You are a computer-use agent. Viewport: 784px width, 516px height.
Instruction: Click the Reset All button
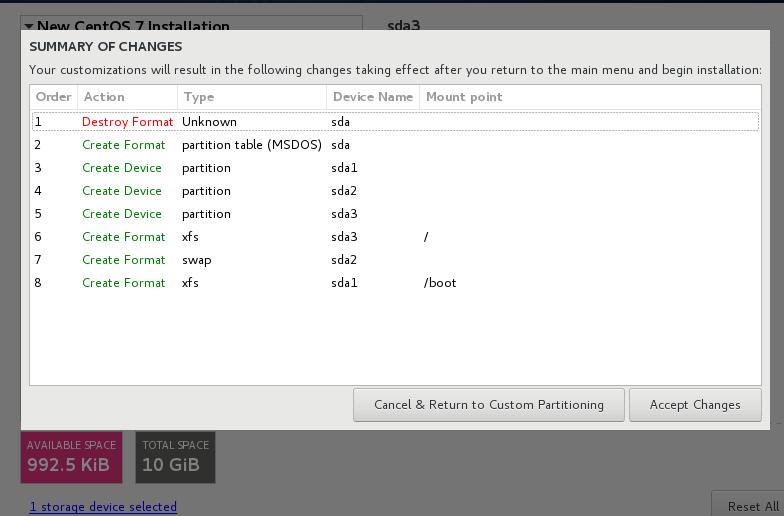click(752, 506)
